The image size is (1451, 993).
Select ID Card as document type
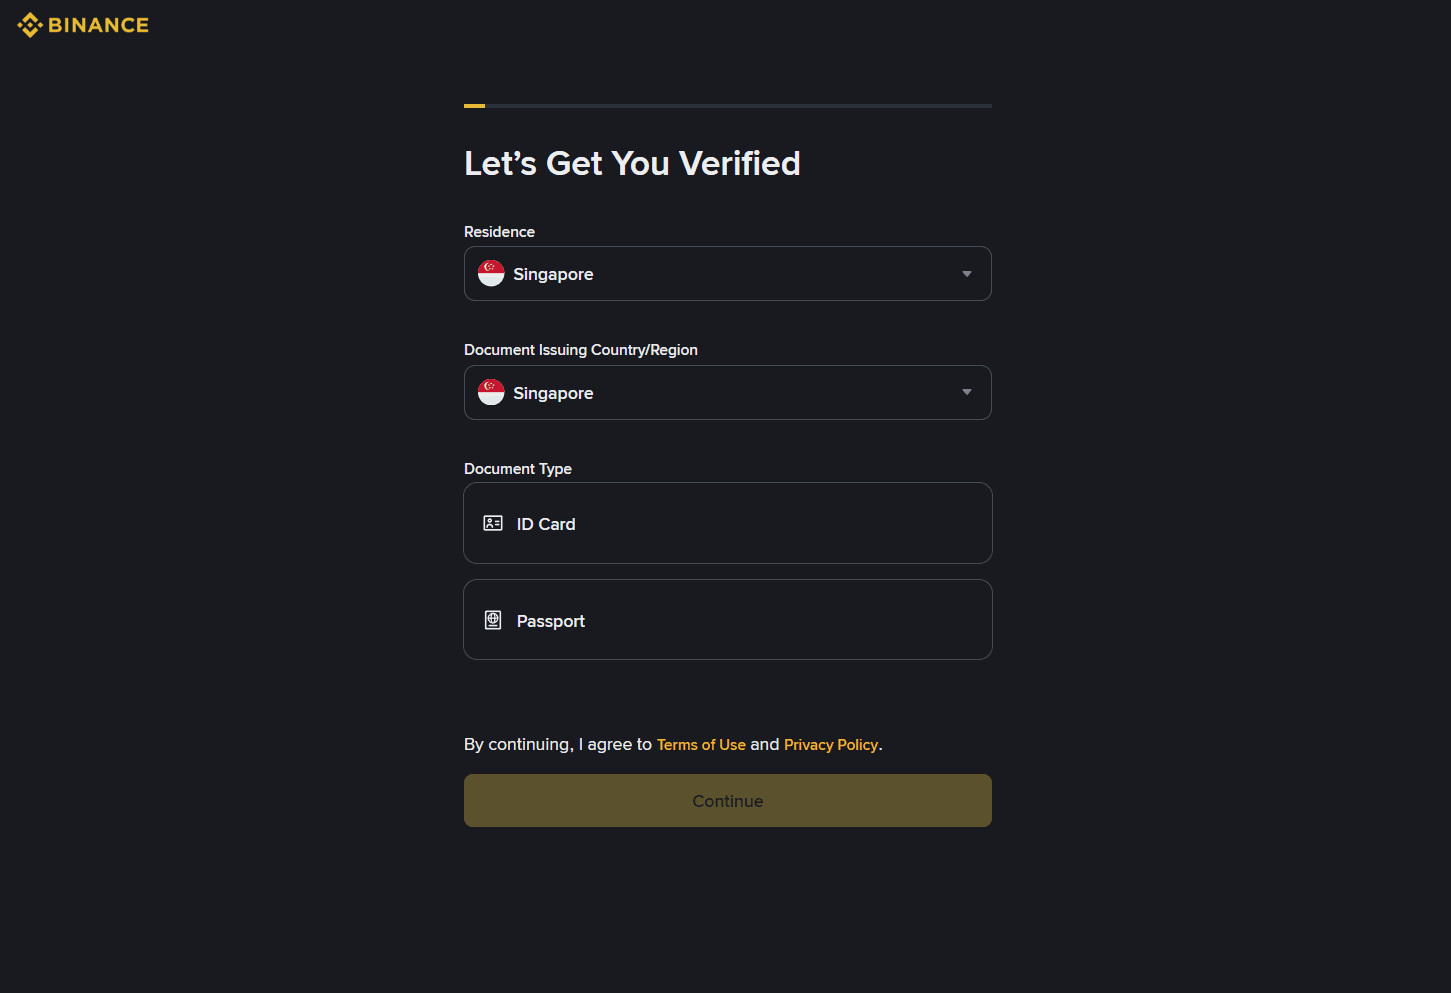[727, 523]
